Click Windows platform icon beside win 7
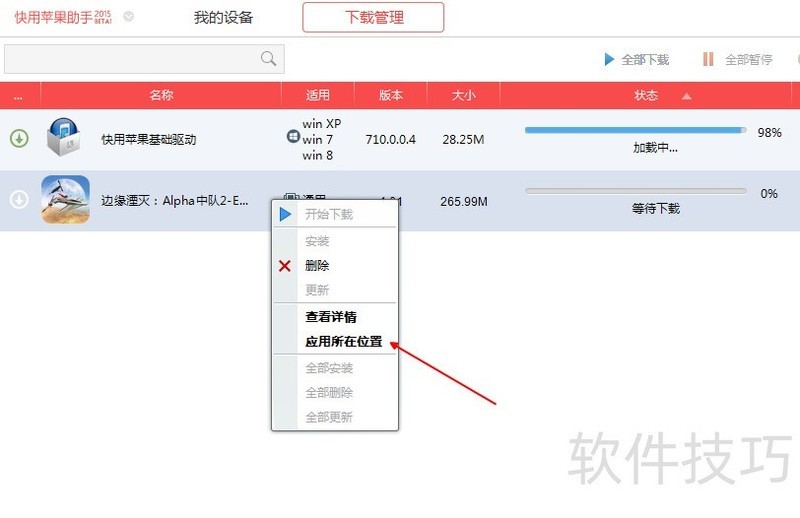The image size is (800, 518). pos(293,136)
